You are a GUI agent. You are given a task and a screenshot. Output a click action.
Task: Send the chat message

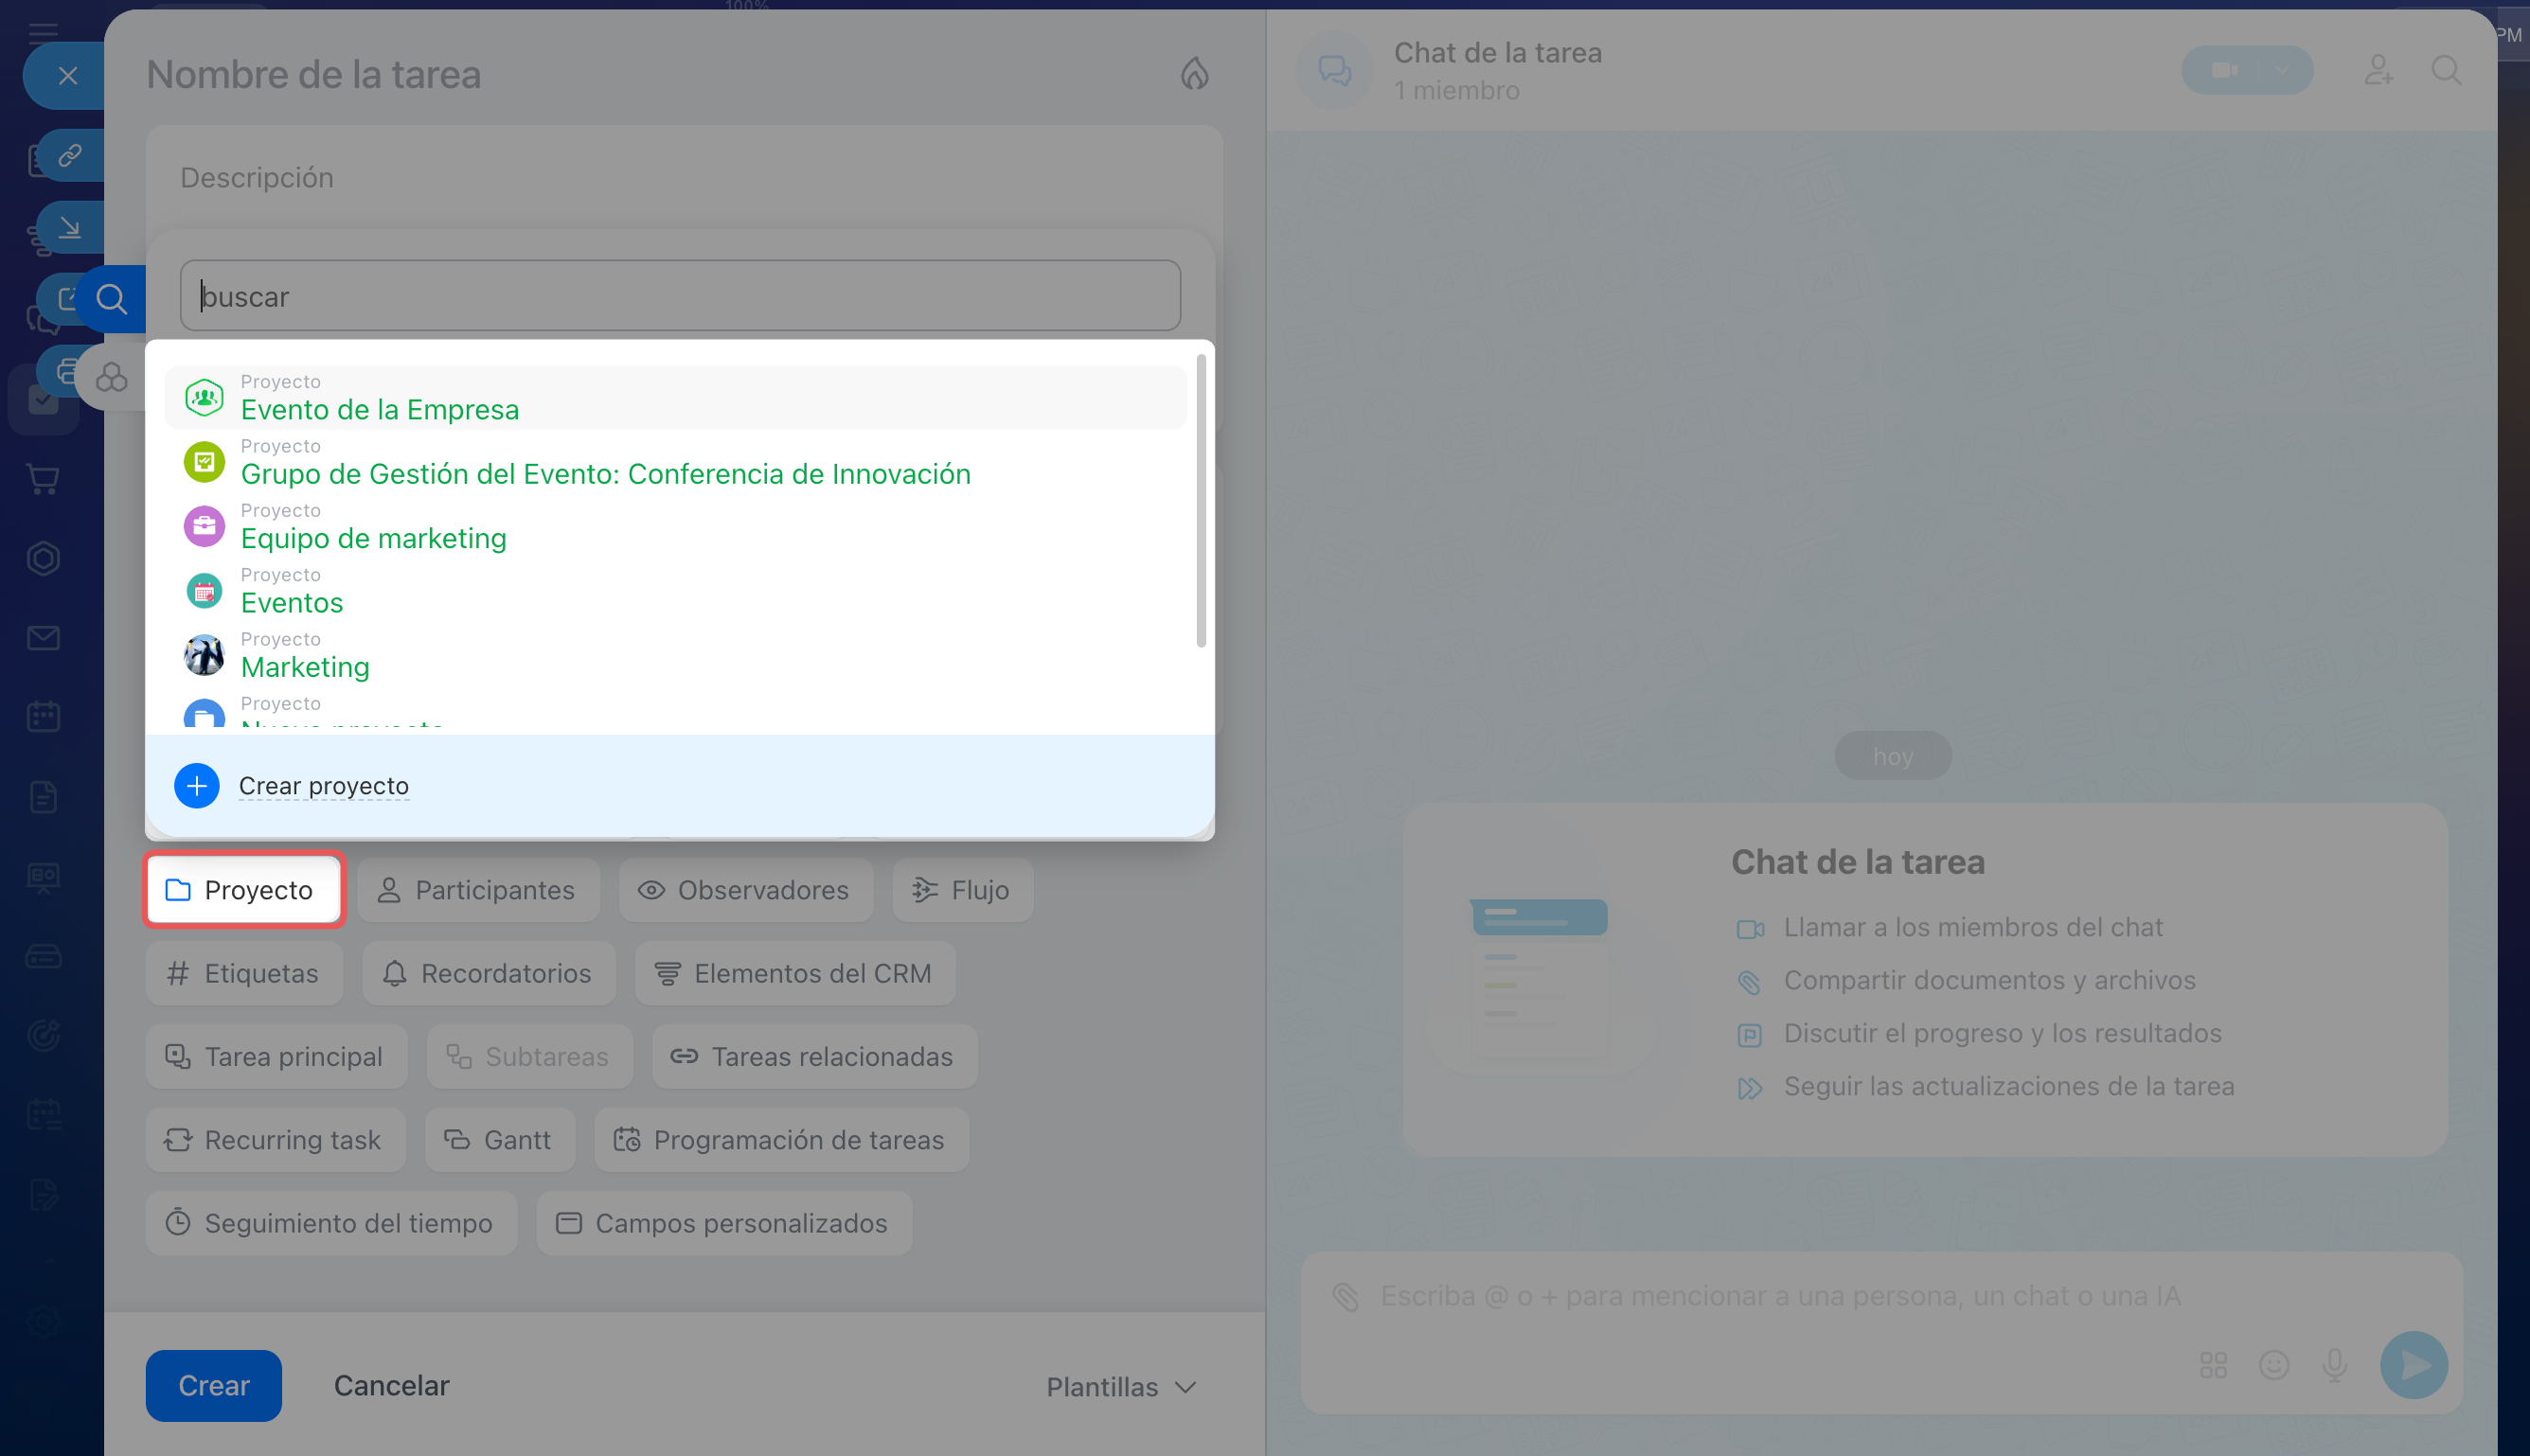pyautogui.click(x=2414, y=1365)
